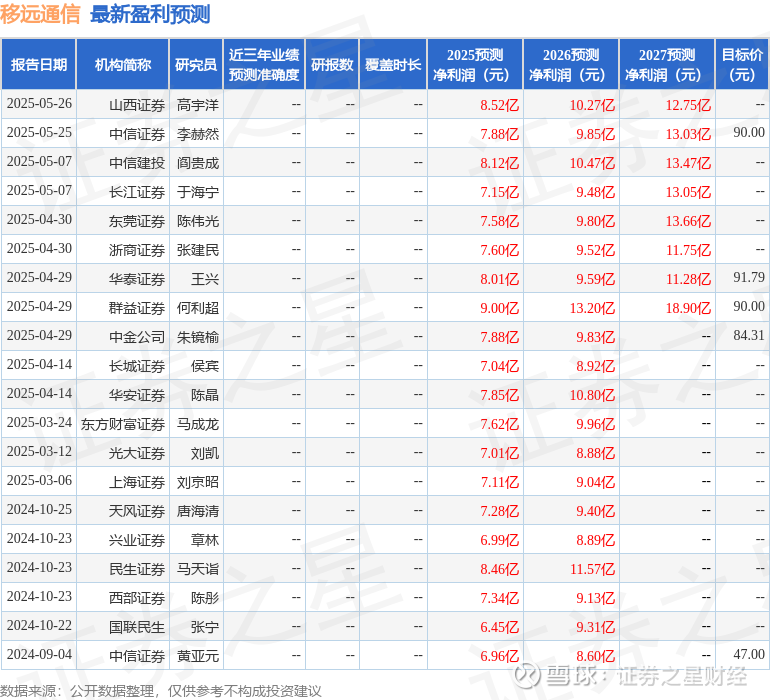
Task: Select the 8.52亿 profit value
Action: 499,105
